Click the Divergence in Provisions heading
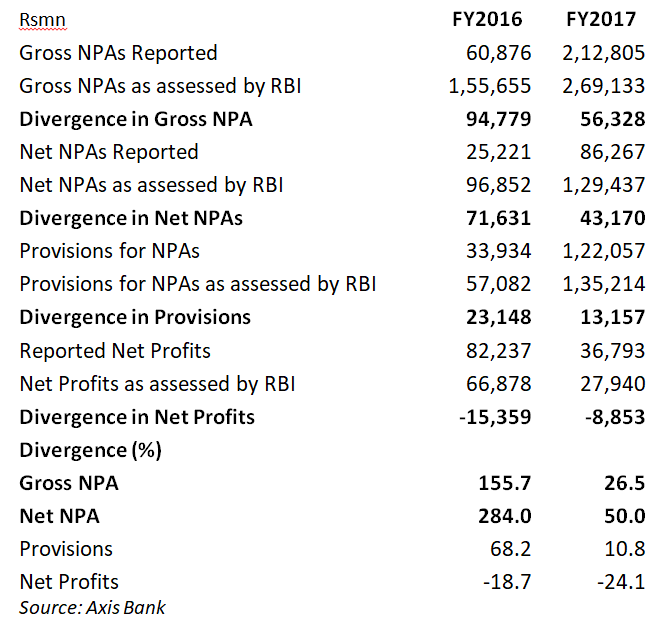 pos(135,317)
